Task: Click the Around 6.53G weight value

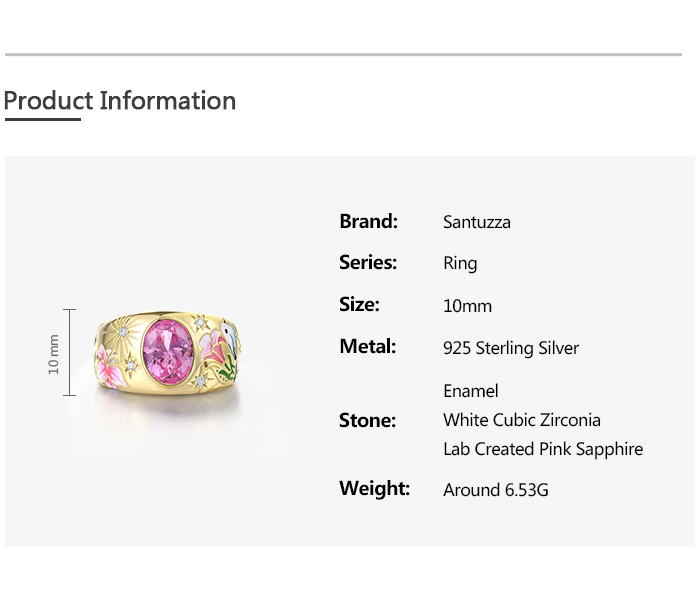Action: [495, 490]
